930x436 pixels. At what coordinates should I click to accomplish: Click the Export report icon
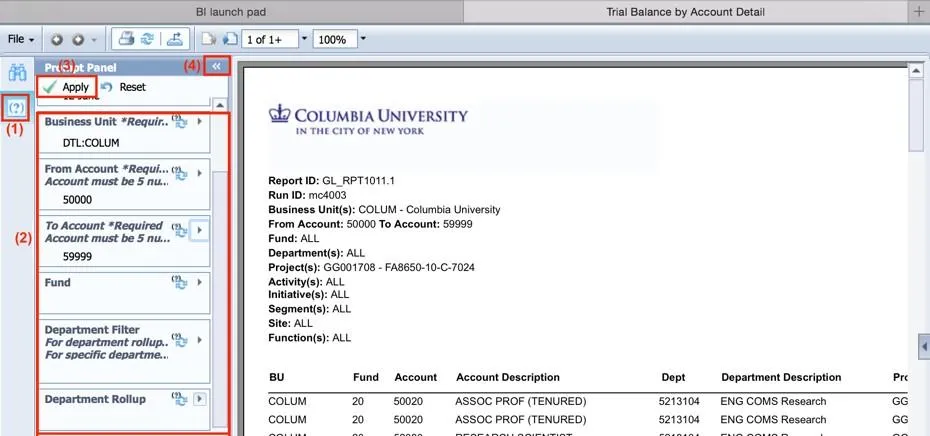click(x=174, y=39)
